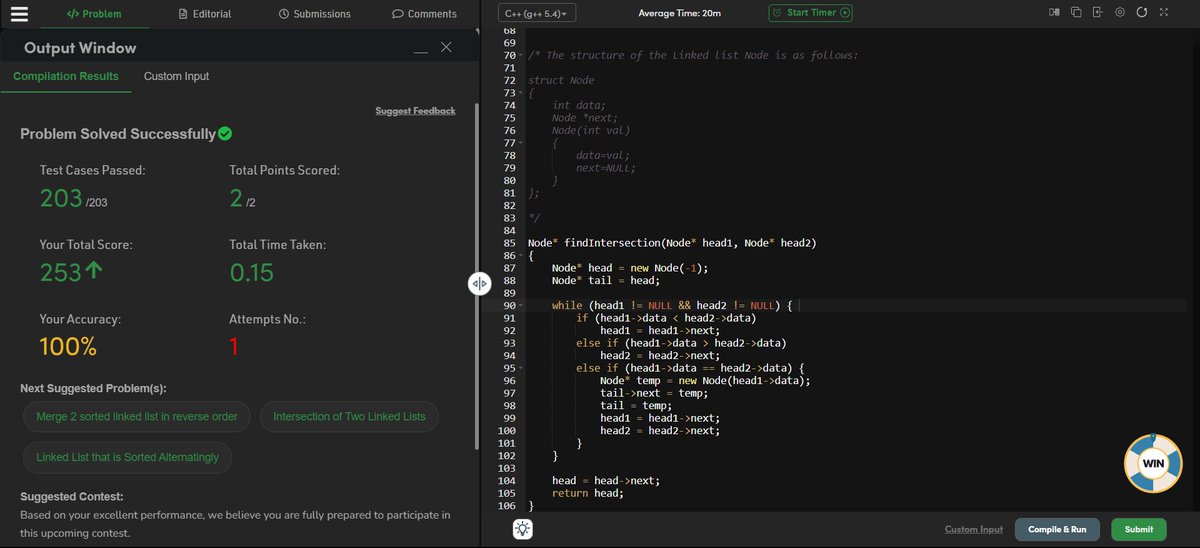Reset code with the circular arrow icon
Image resolution: width=1200 pixels, height=548 pixels.
point(1142,13)
